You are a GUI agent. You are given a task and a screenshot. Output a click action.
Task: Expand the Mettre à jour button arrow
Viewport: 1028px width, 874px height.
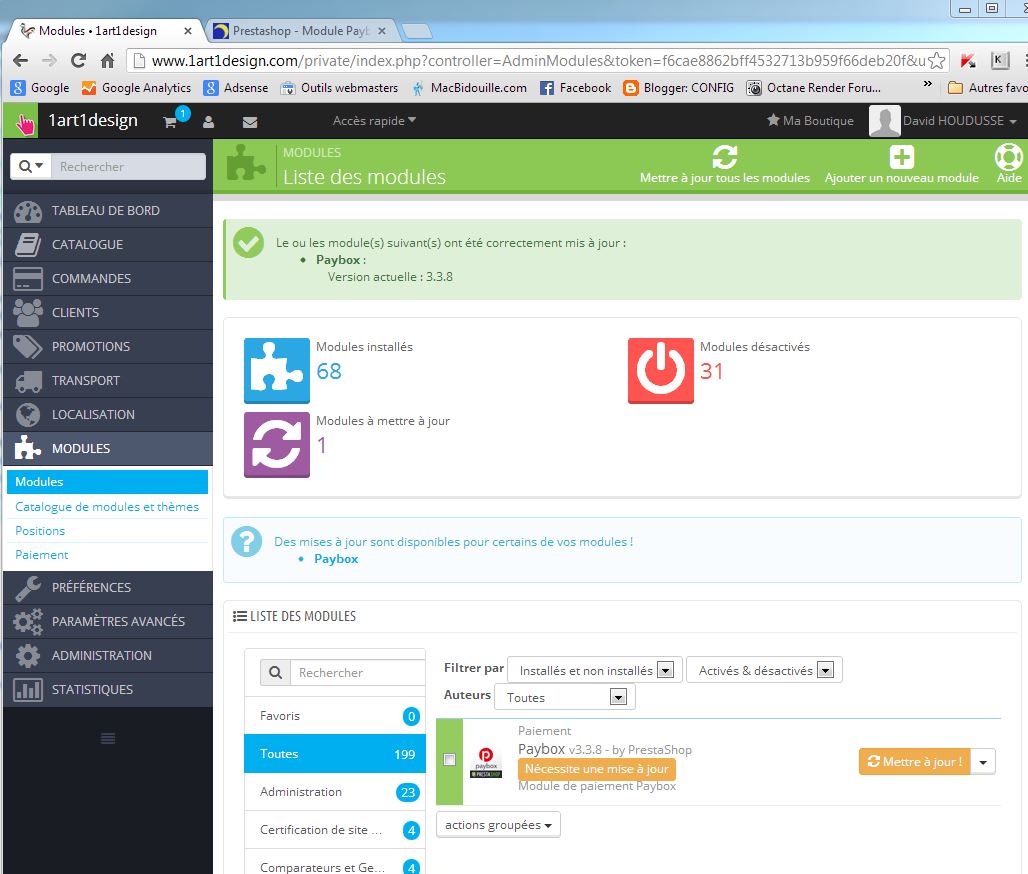click(x=983, y=762)
